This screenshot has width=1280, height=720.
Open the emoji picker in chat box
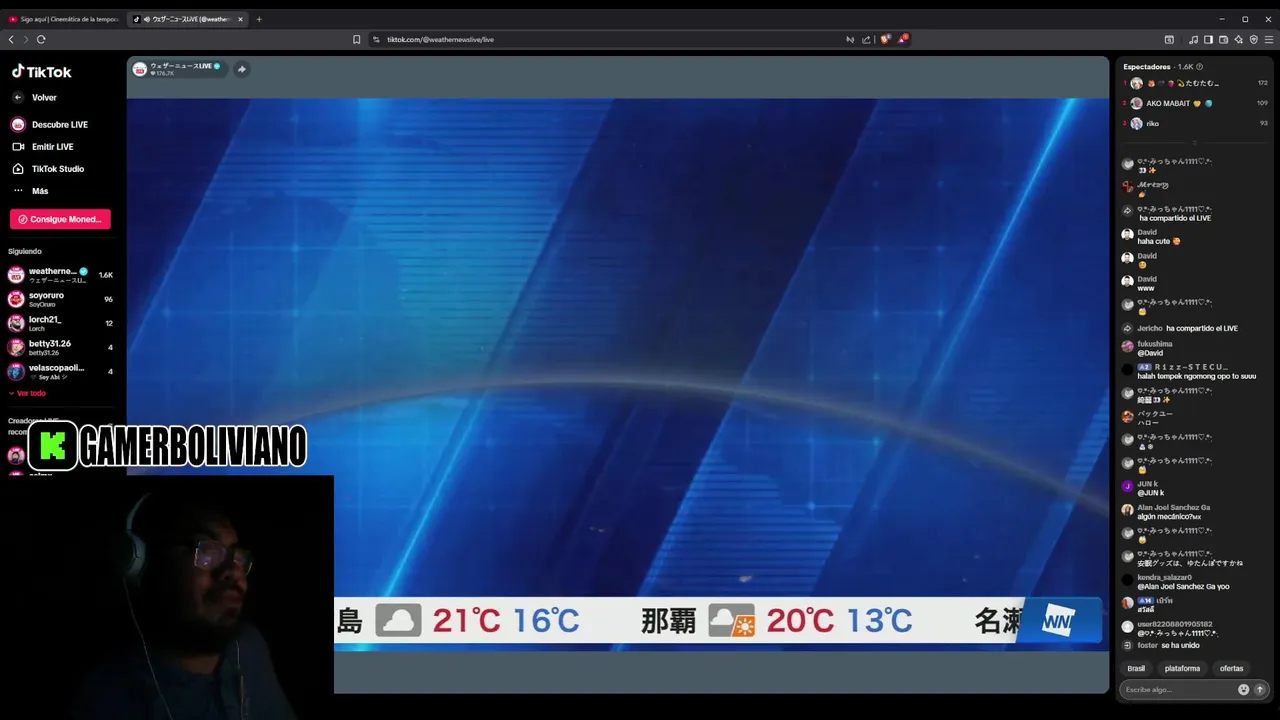coord(1243,689)
